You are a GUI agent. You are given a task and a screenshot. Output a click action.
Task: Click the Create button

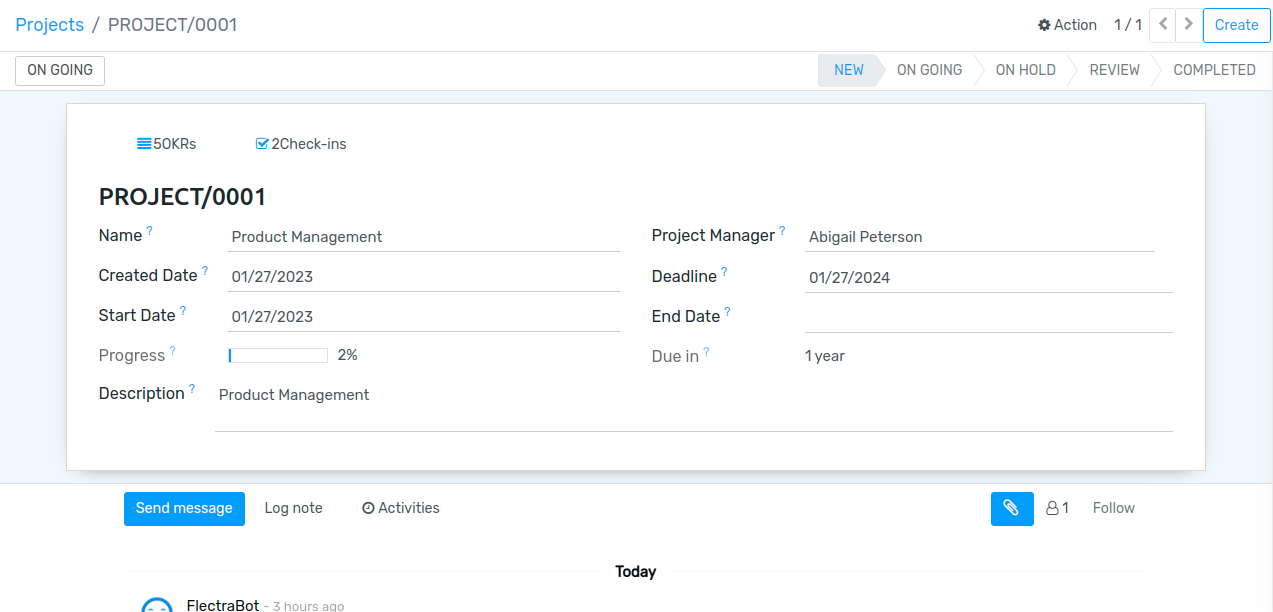(x=1236, y=25)
